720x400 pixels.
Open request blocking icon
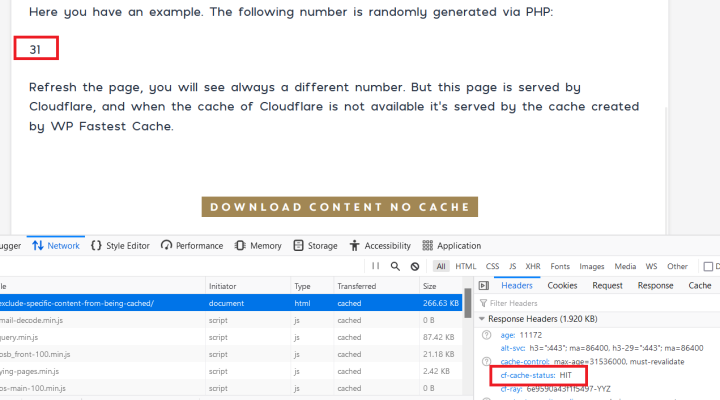coord(415,266)
